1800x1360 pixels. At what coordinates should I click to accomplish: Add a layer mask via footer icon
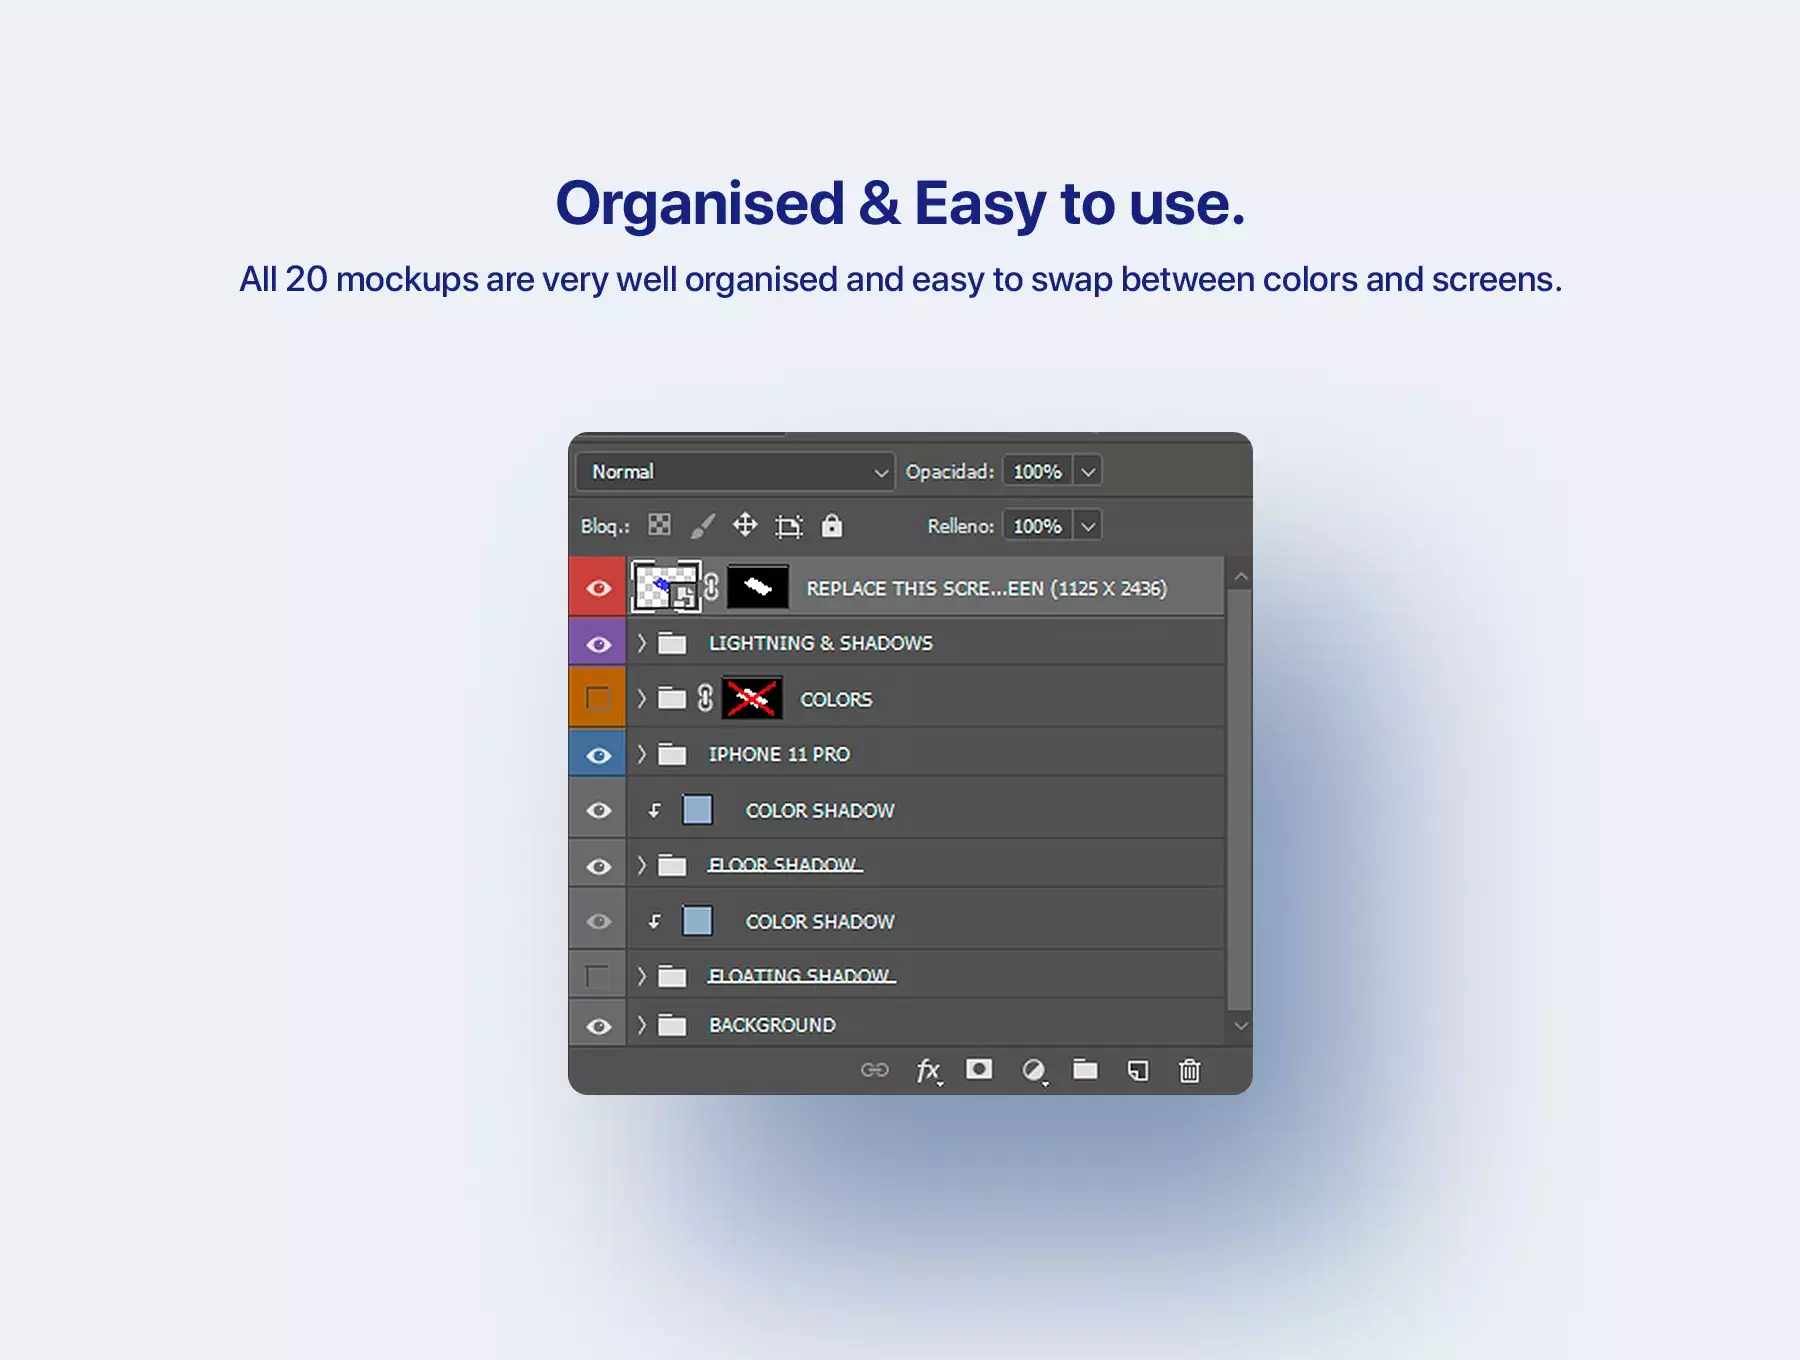tap(979, 1069)
